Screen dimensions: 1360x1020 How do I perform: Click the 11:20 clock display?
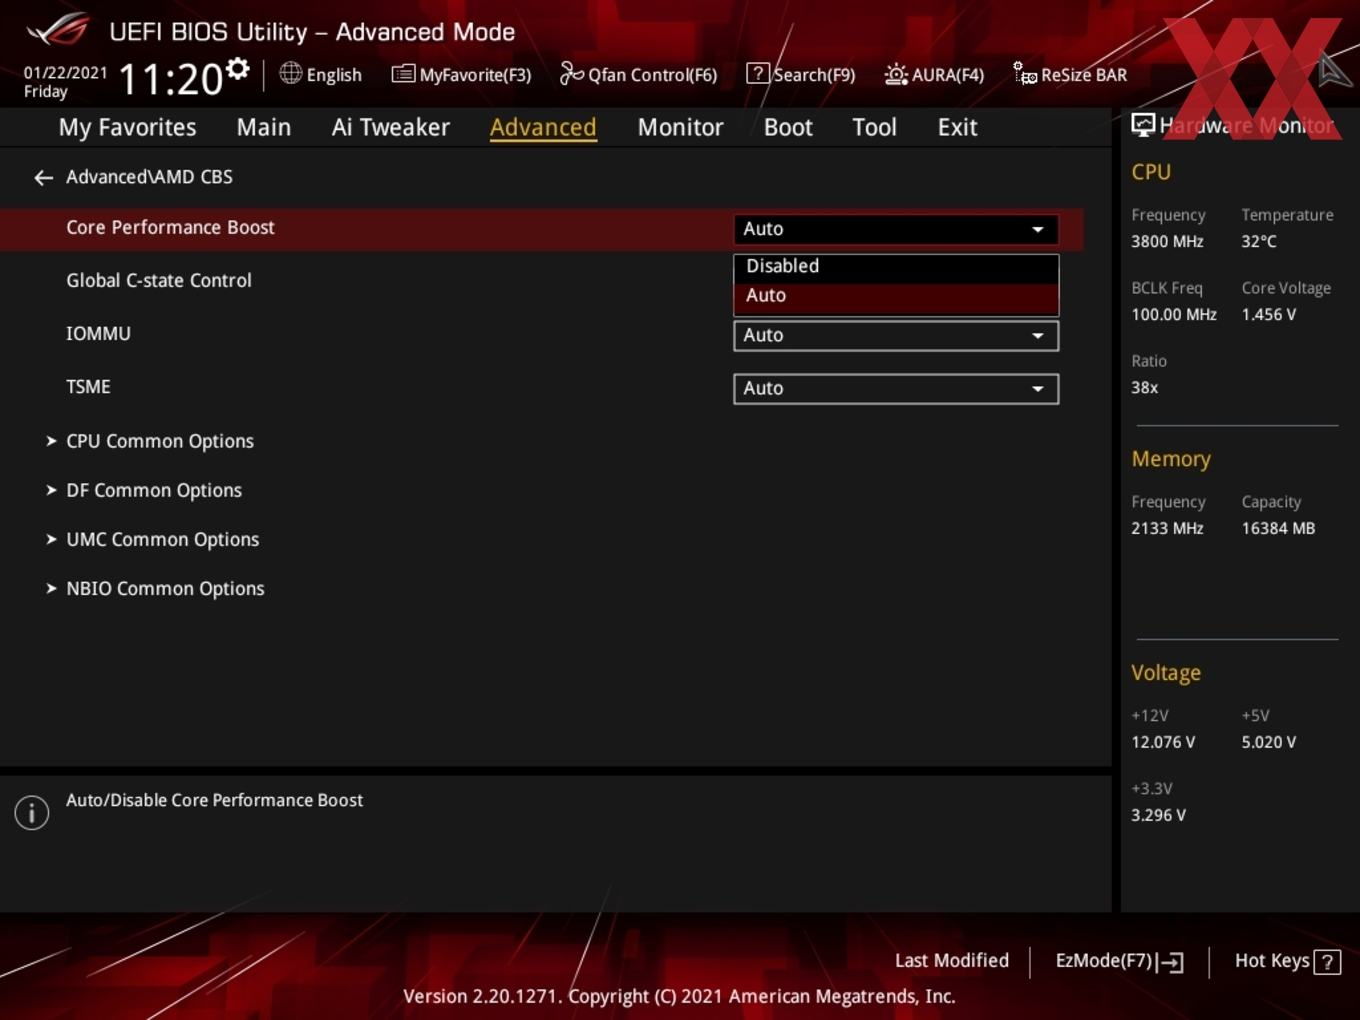click(171, 79)
